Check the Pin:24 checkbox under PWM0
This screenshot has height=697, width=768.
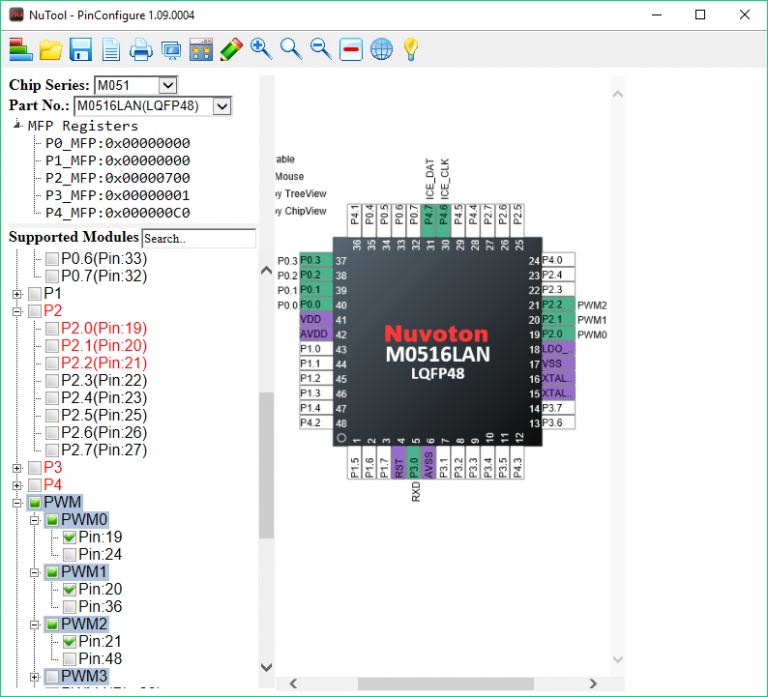click(70, 554)
